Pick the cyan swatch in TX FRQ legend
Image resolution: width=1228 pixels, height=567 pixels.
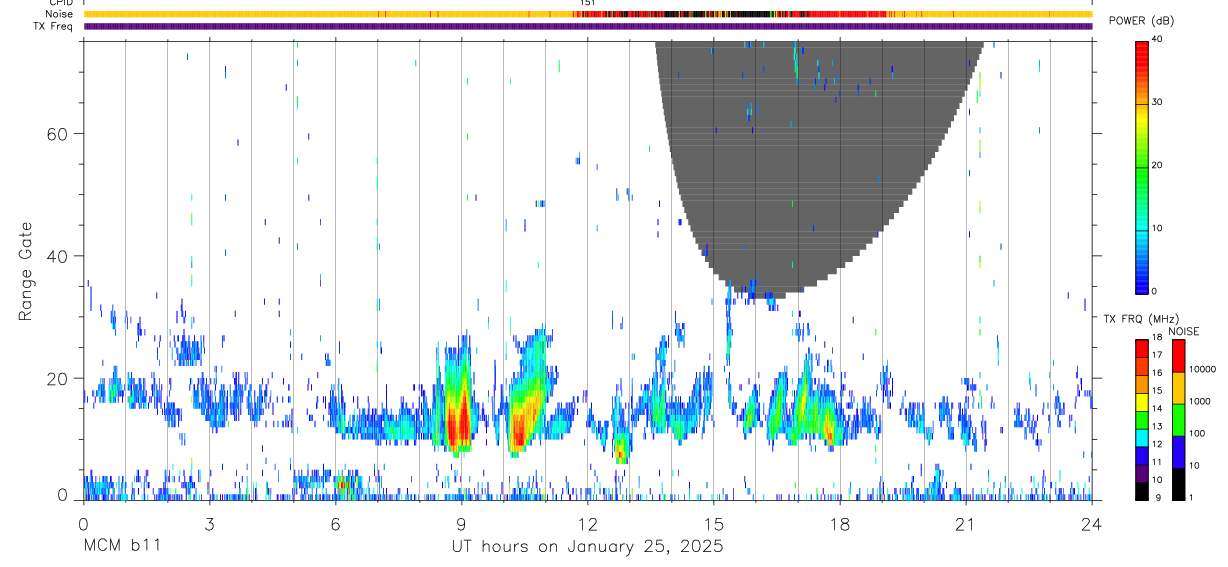1141,437
